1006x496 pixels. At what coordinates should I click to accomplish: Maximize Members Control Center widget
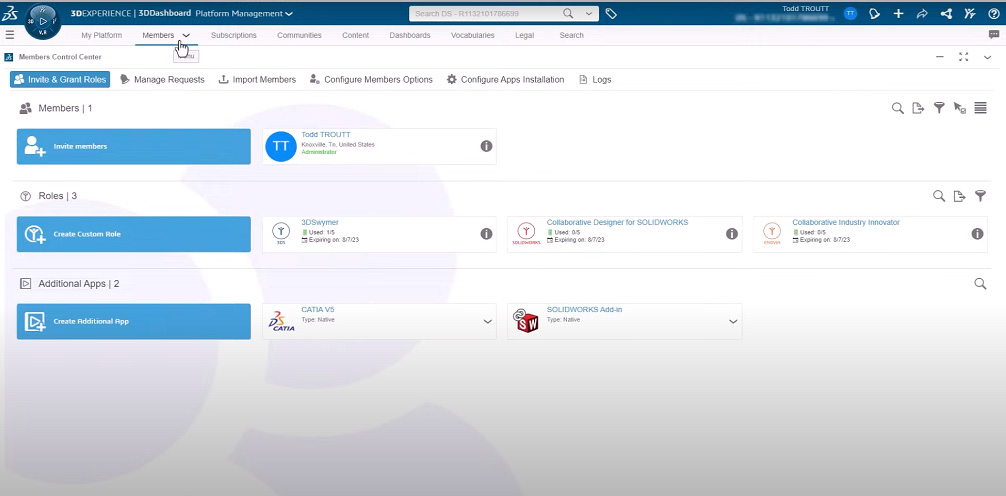963,57
